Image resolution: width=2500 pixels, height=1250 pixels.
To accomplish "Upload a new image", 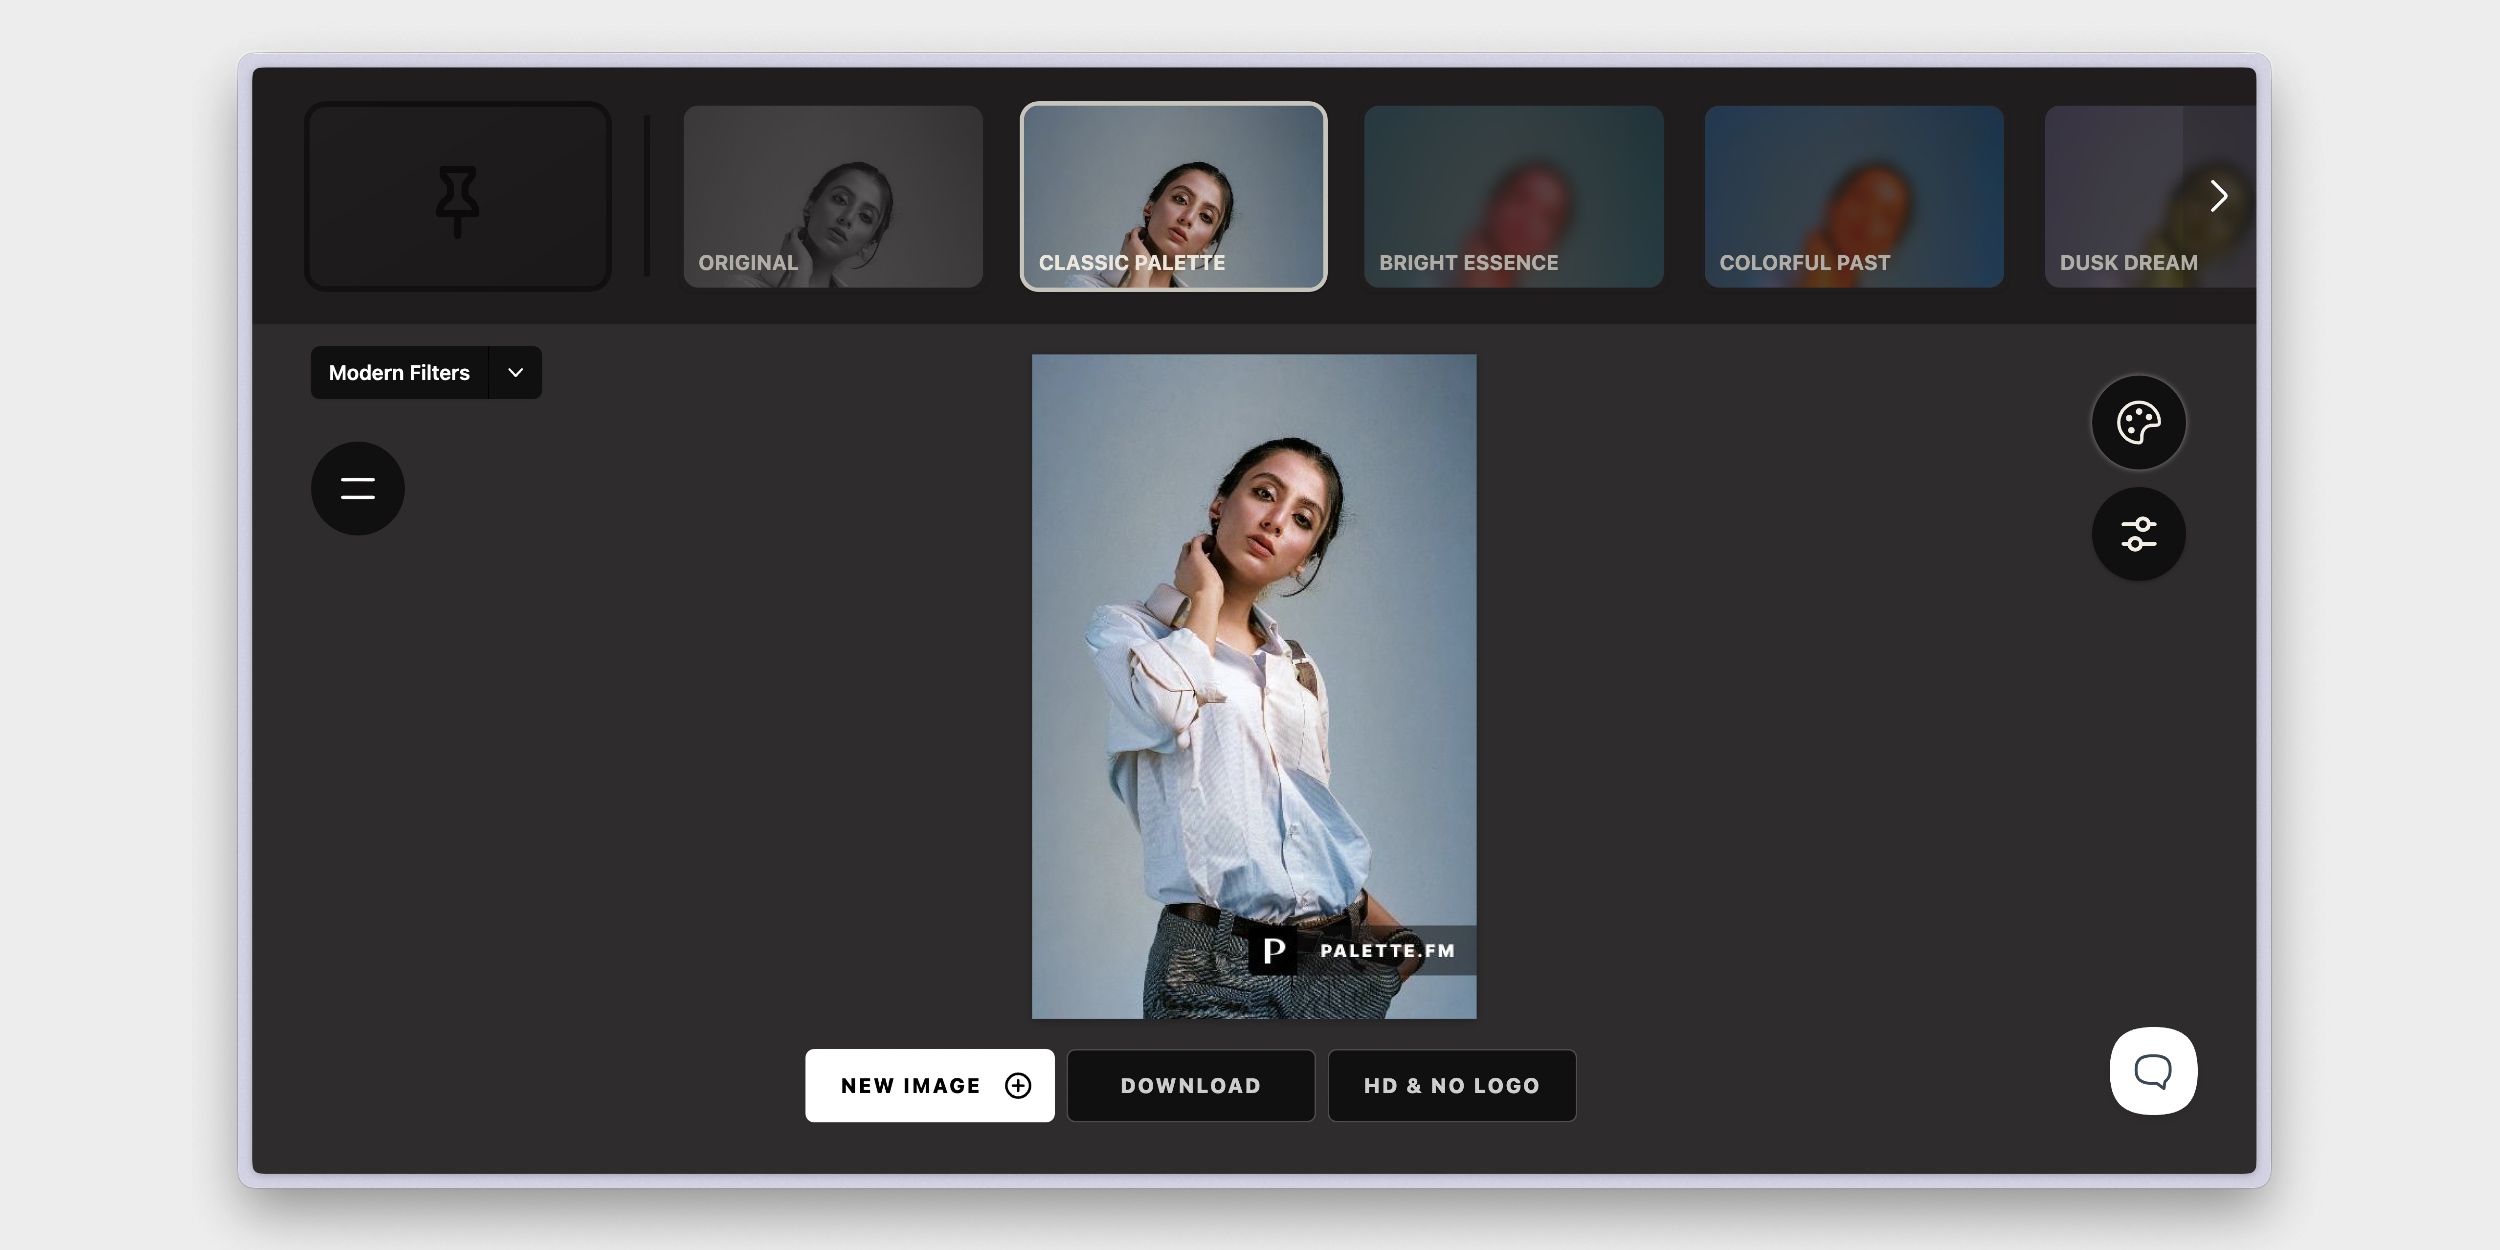I will point(929,1085).
